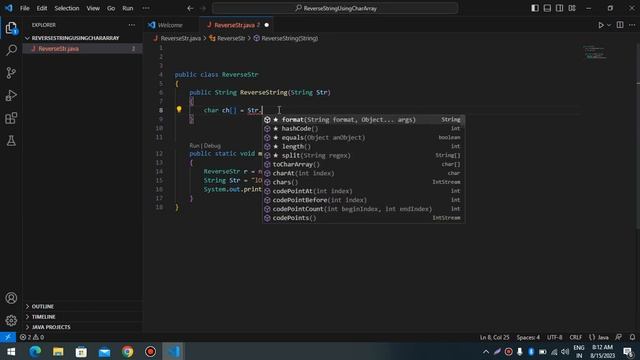Open the Extensions view icon
The height and width of the screenshot is (360, 640).
click(11, 118)
